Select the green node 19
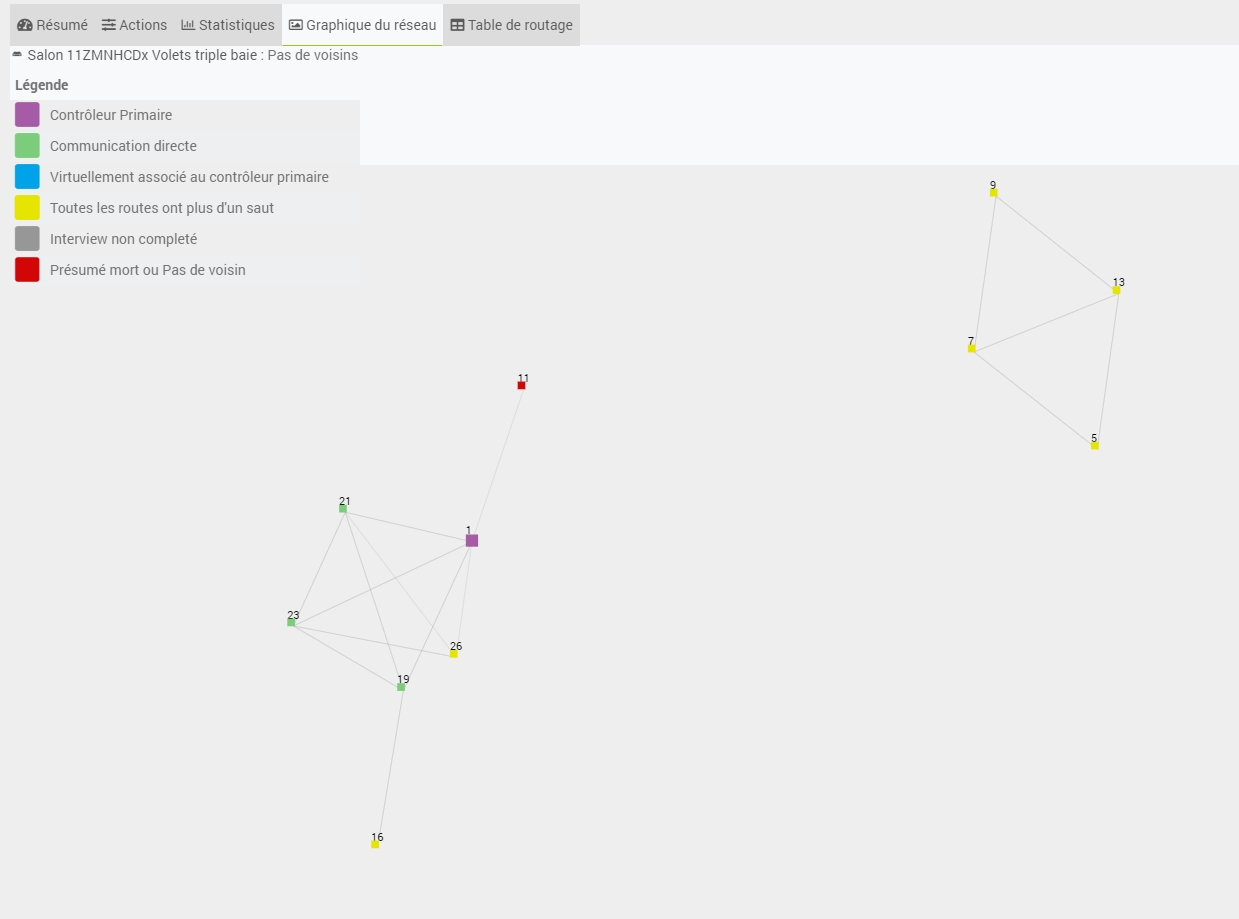 coord(401,687)
